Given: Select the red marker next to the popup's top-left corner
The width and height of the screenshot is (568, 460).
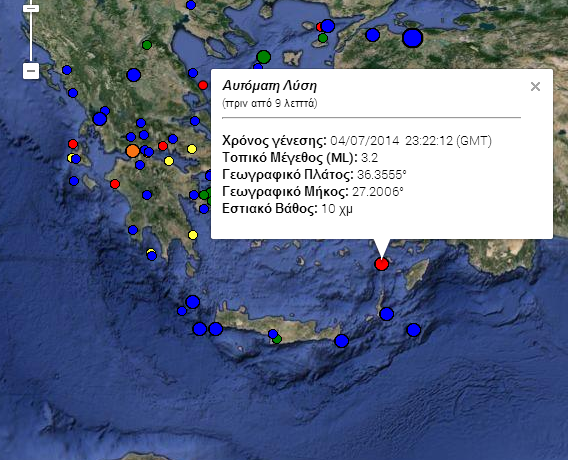Looking at the screenshot, I should [203, 85].
